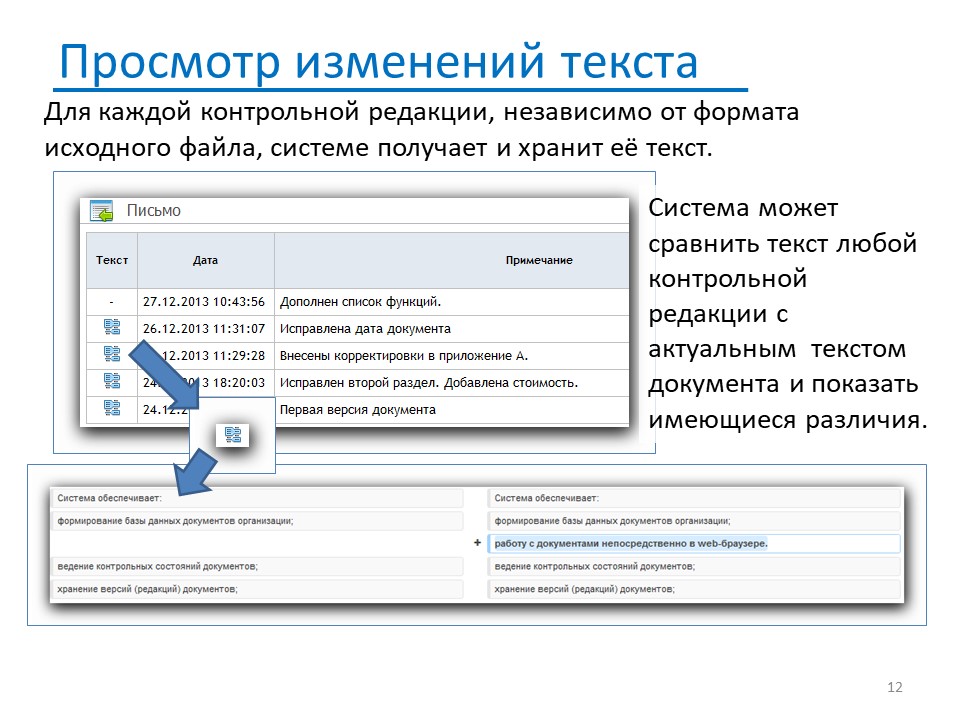This screenshot has width=960, height=720.
Task: Click left pane line ведение контрольных состояний документов
Action: click(x=257, y=566)
